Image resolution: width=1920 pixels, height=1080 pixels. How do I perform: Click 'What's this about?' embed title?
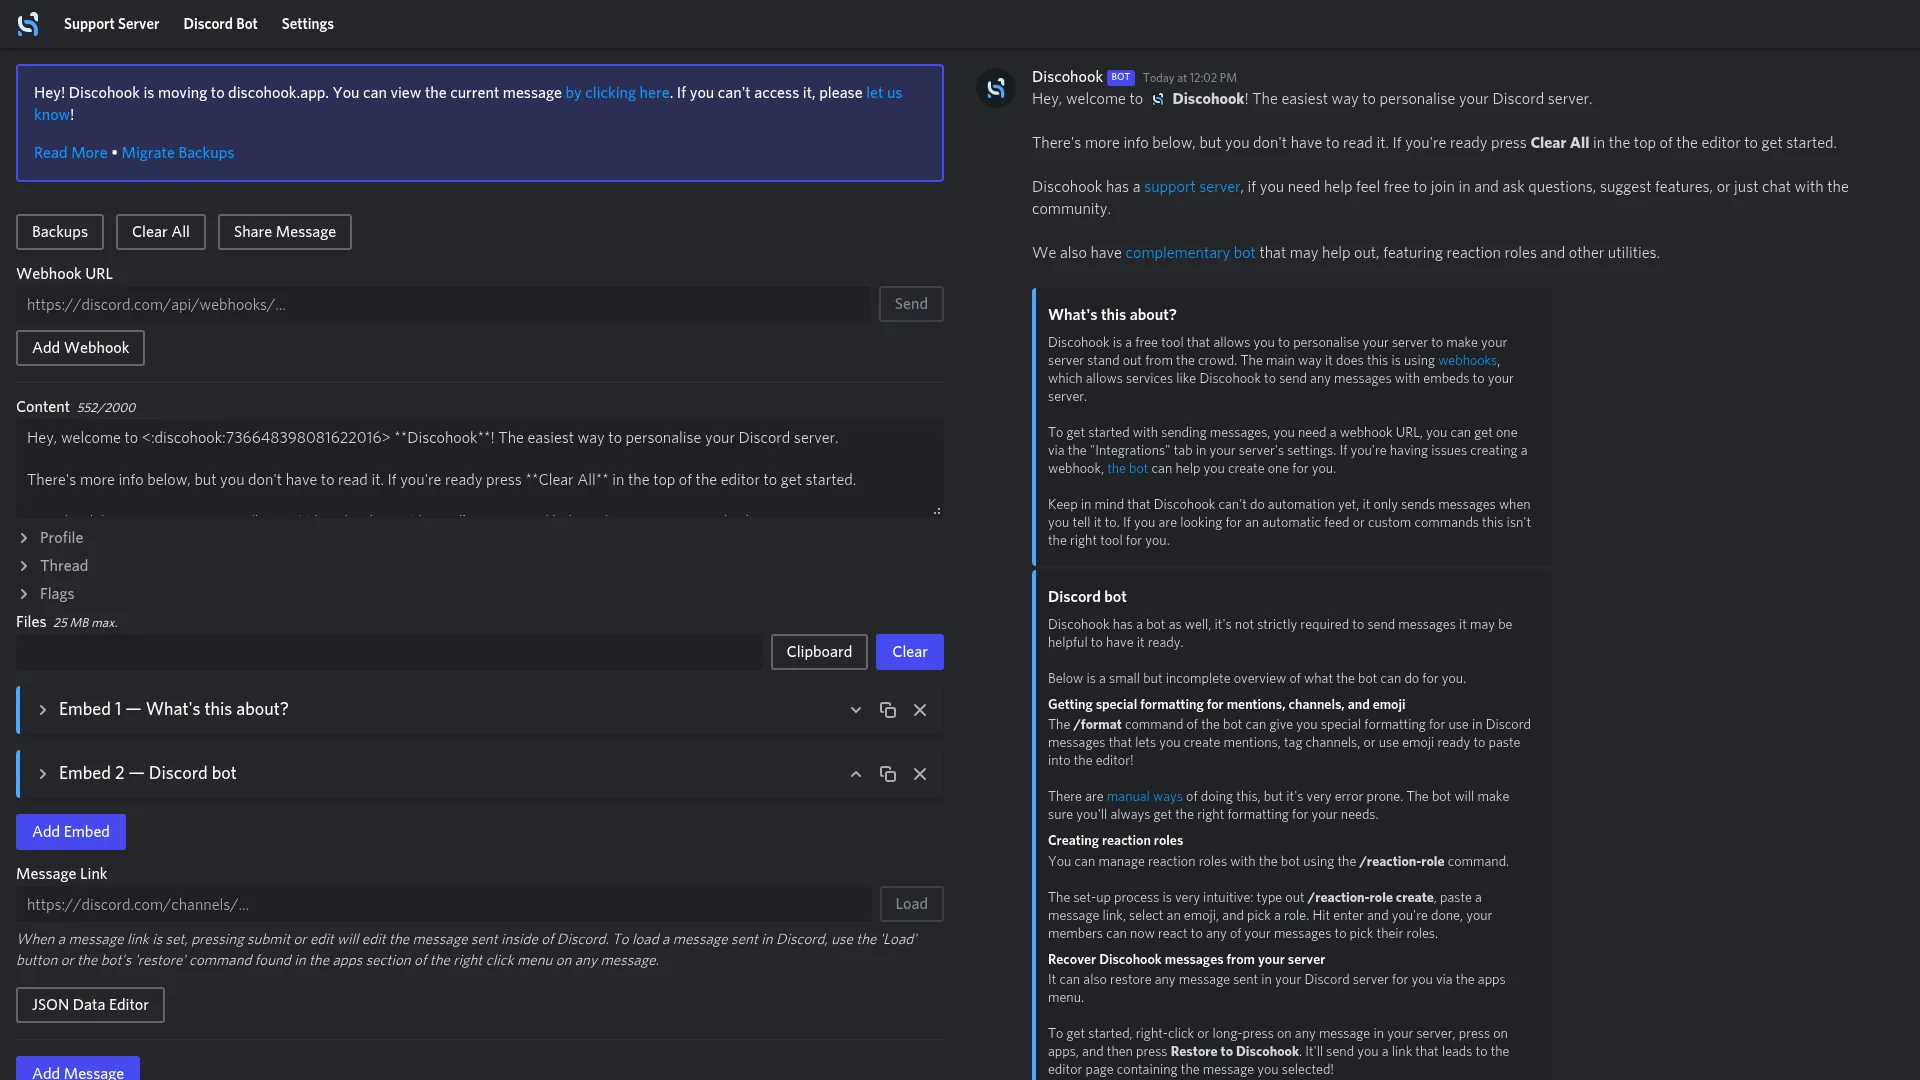[1112, 315]
